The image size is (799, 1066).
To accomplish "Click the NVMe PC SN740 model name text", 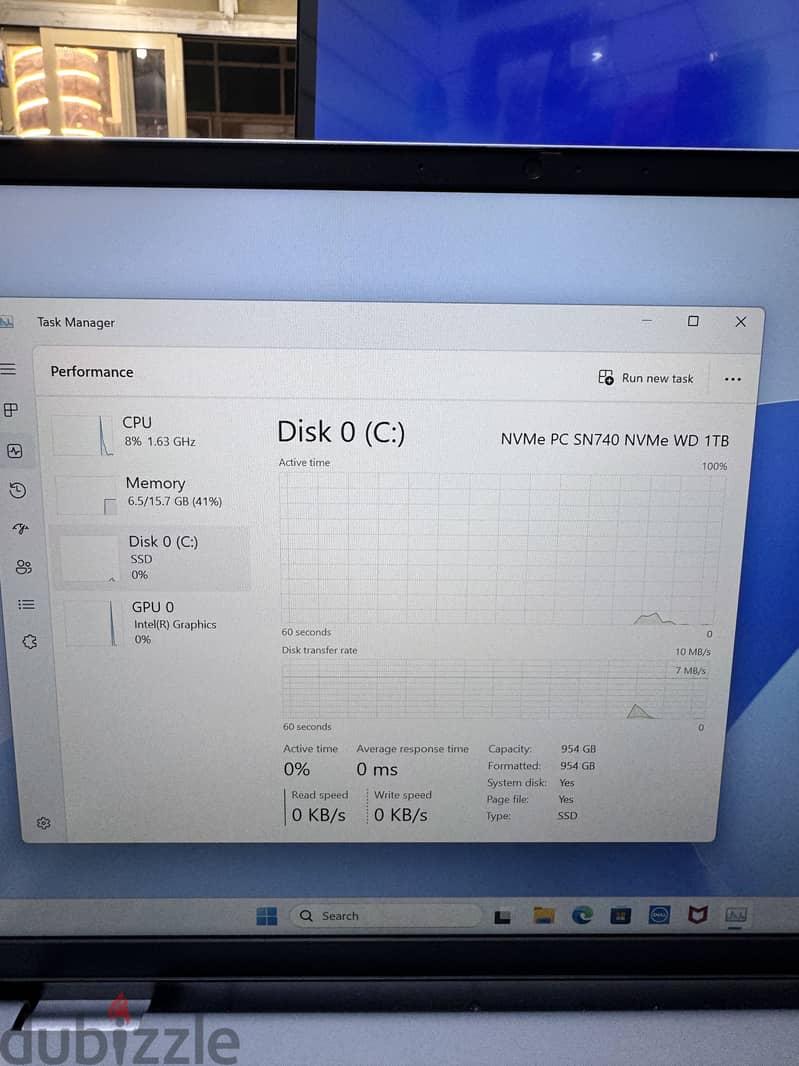I will point(615,440).
